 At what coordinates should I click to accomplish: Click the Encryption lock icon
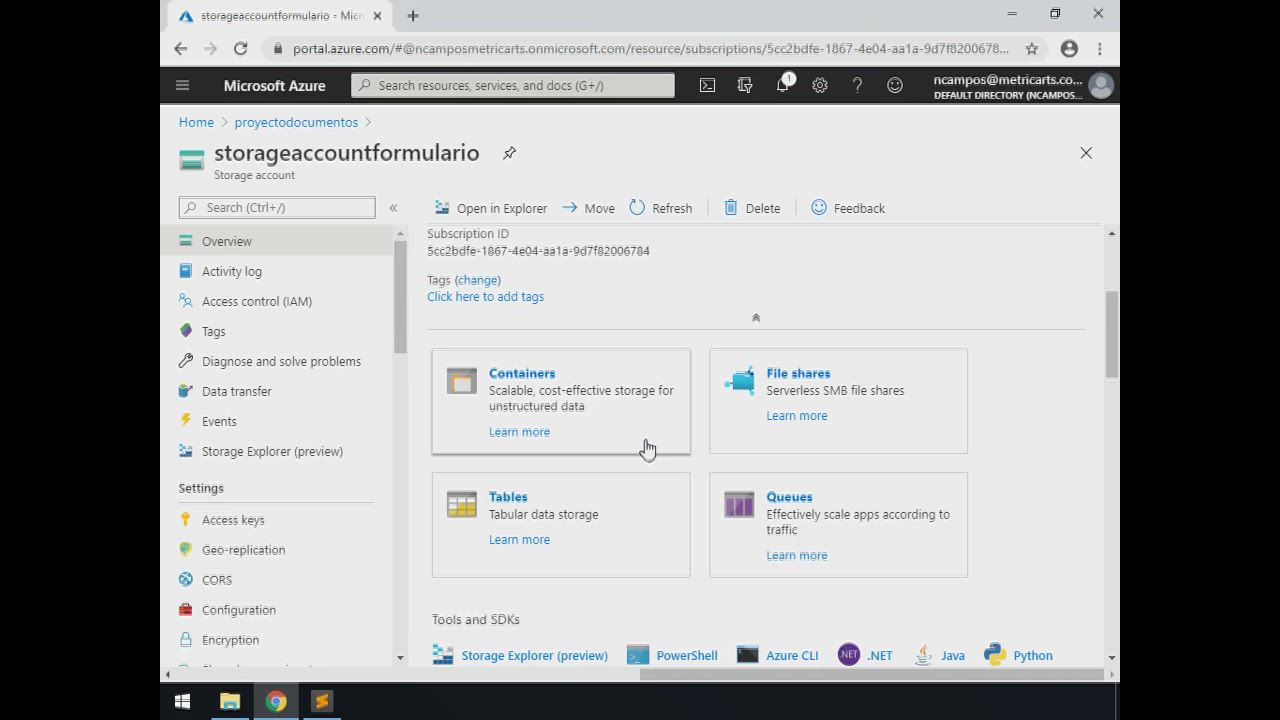coord(185,639)
